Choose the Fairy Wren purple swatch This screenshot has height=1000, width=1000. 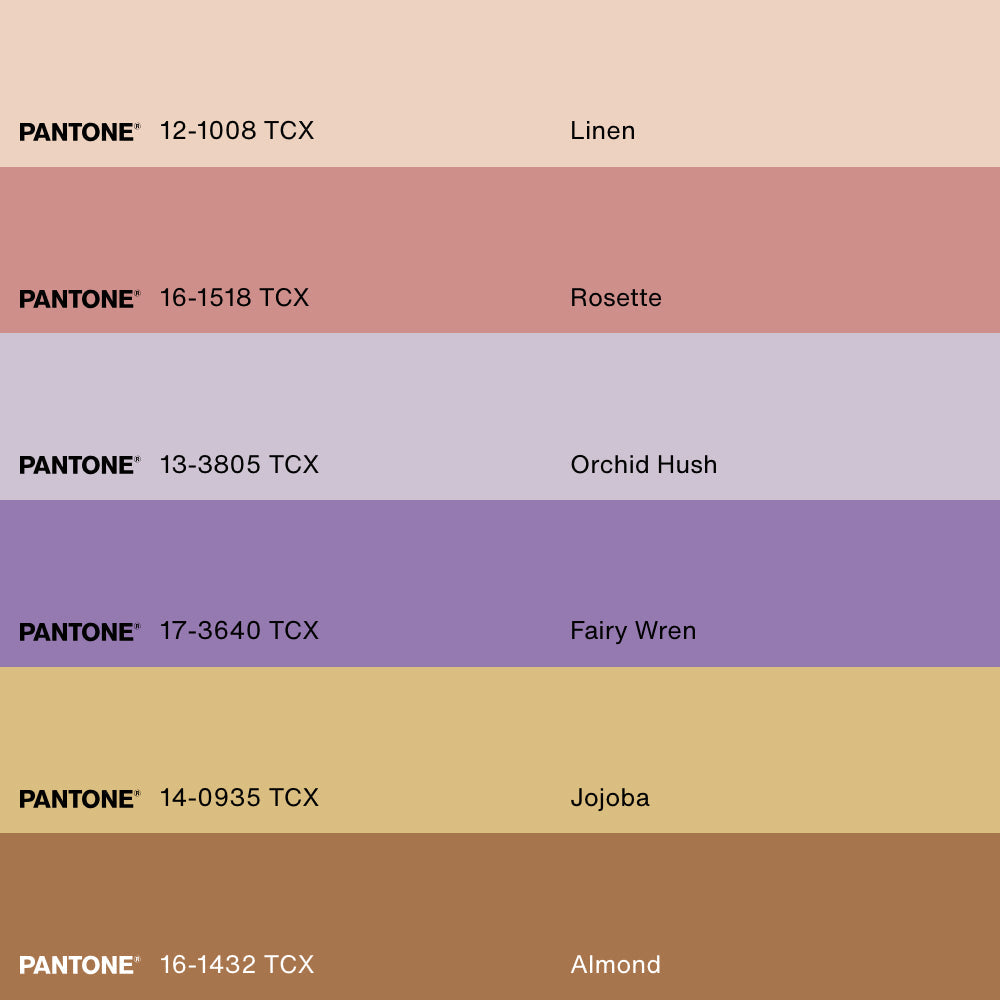(500, 584)
